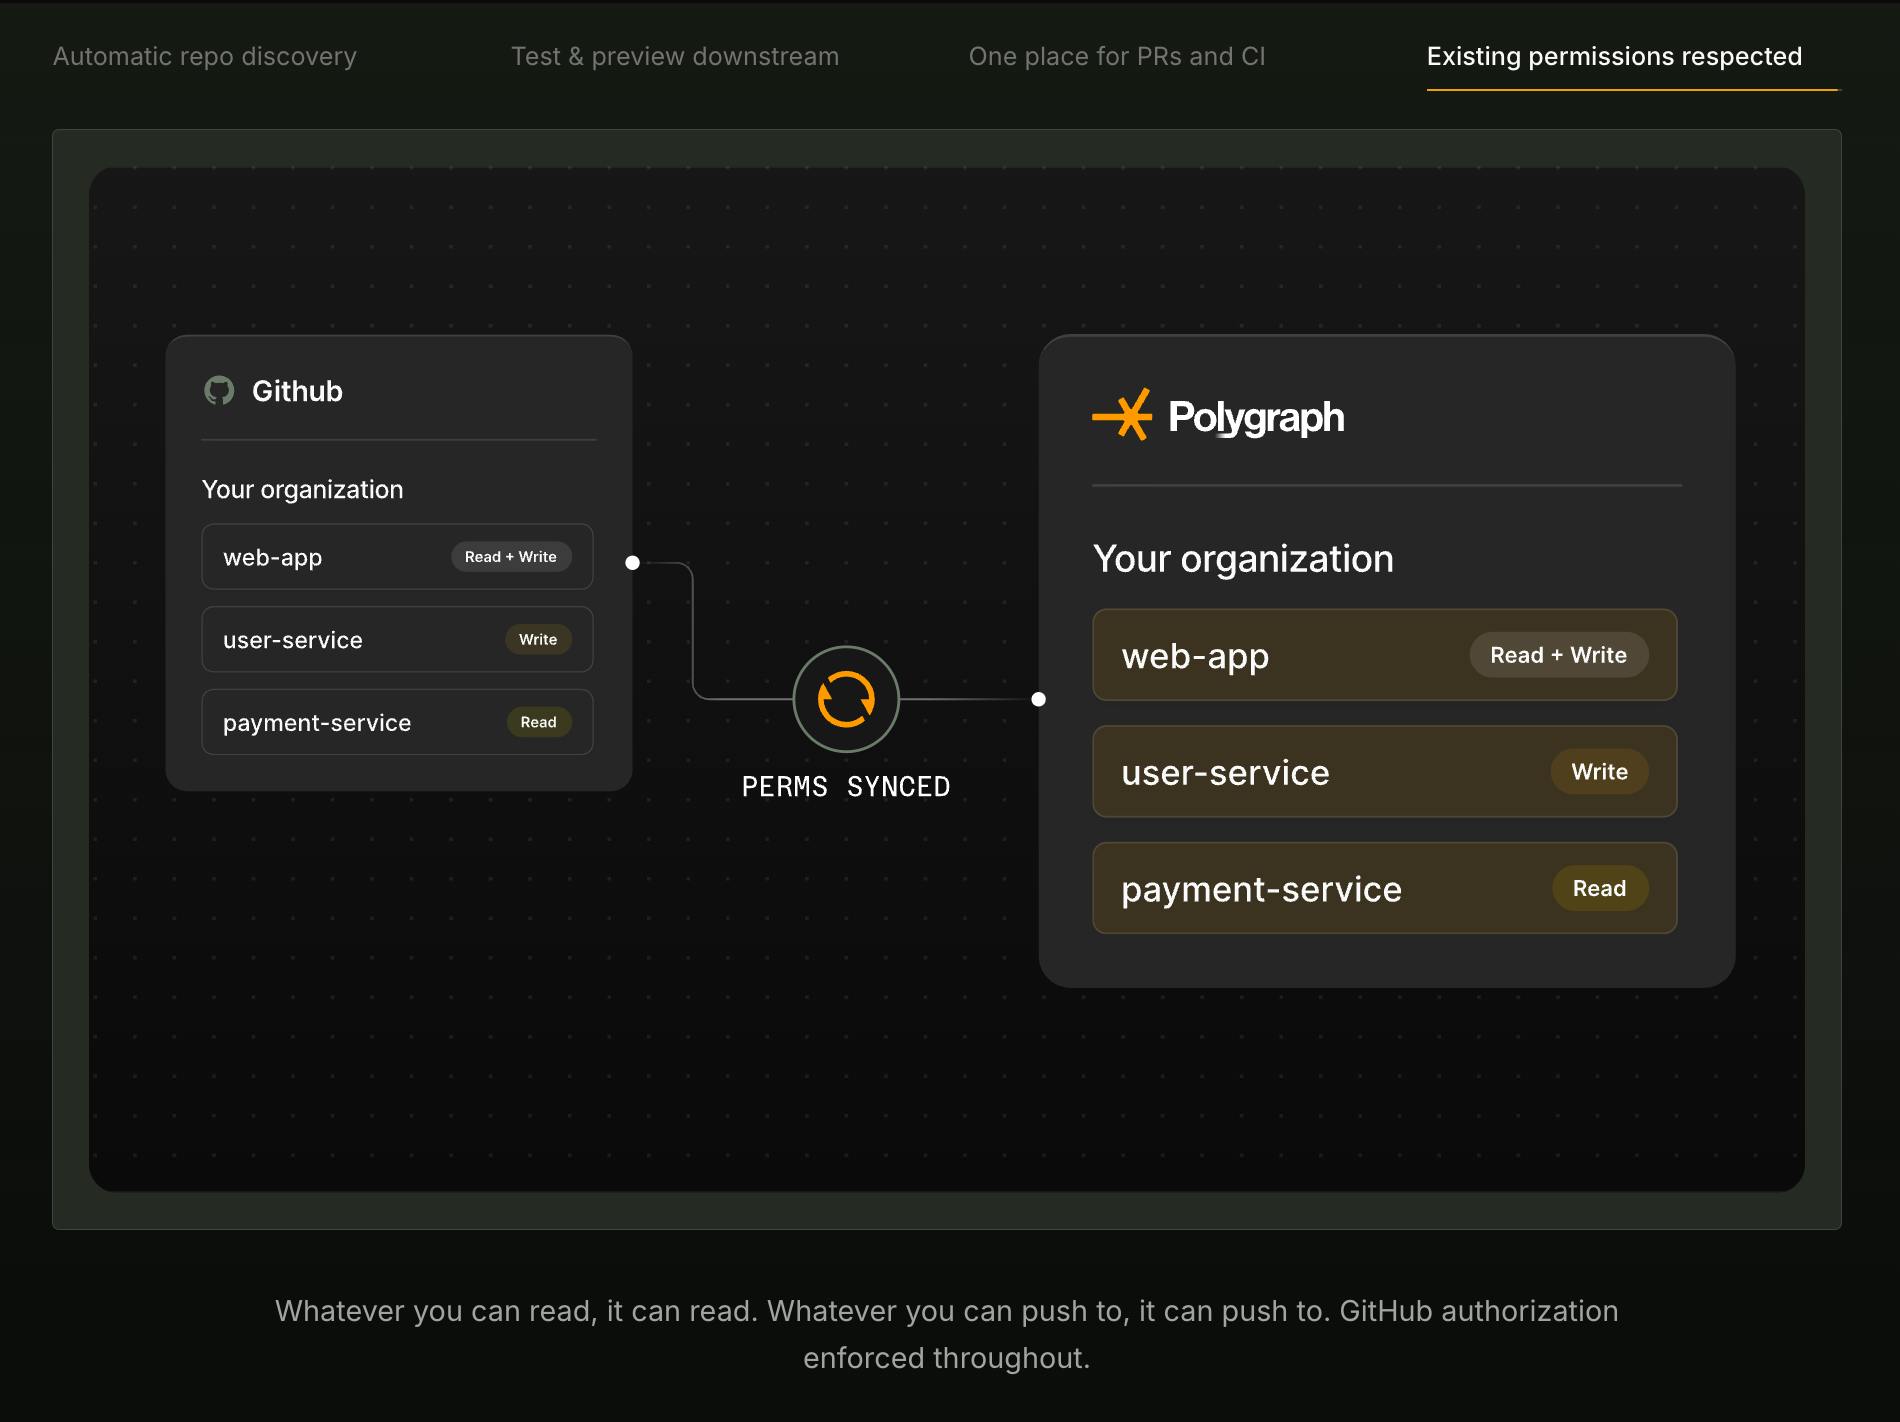Select user-service row in Polygraph card
This screenshot has width=1900, height=1422.
pos(1385,771)
